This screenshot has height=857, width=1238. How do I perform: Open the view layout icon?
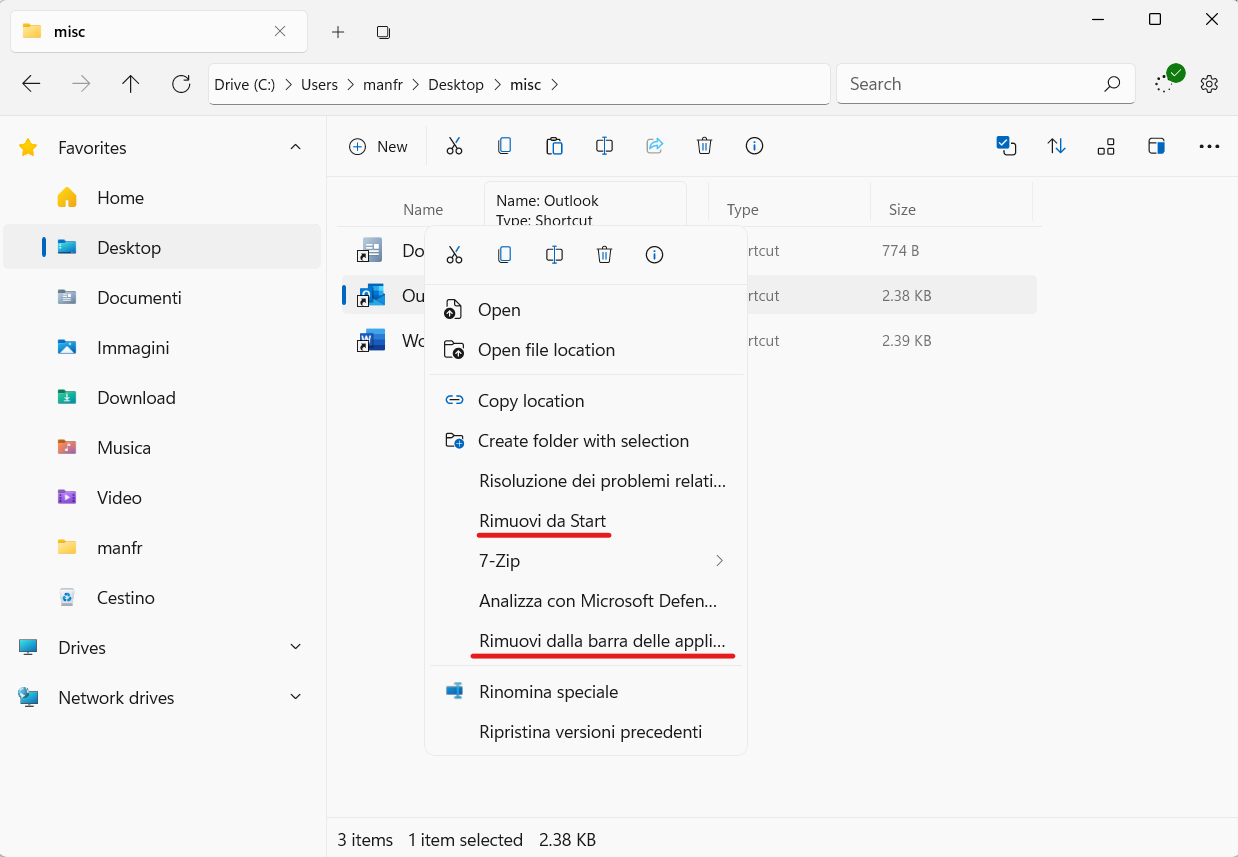coord(1106,146)
